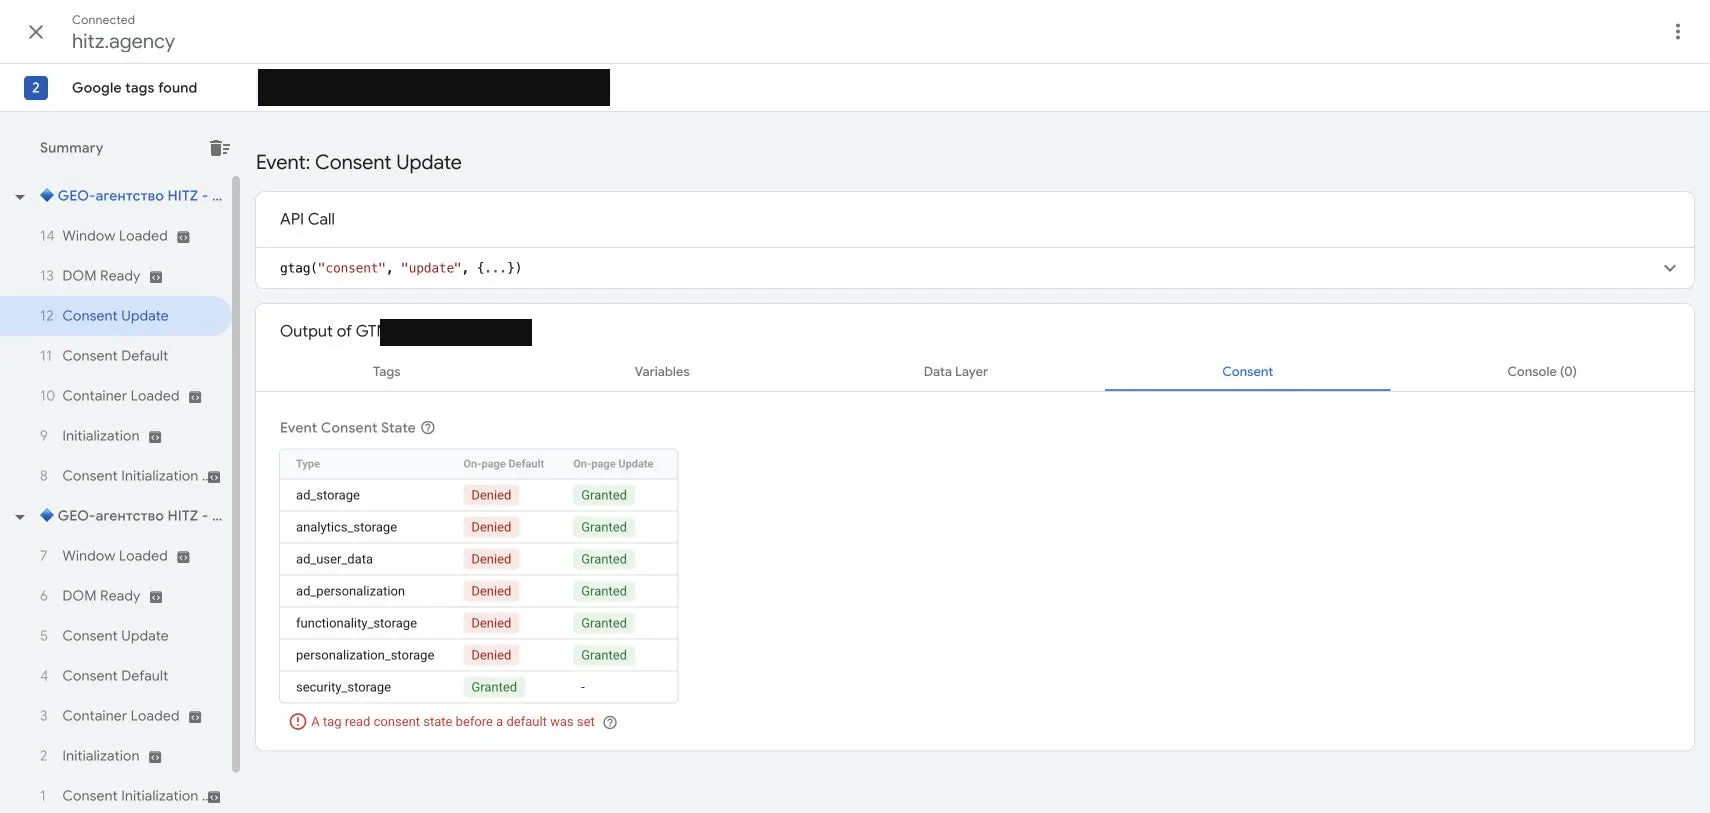Click the first GEO-агентство HITZ page title
Image resolution: width=1710 pixels, height=813 pixels.
point(131,196)
